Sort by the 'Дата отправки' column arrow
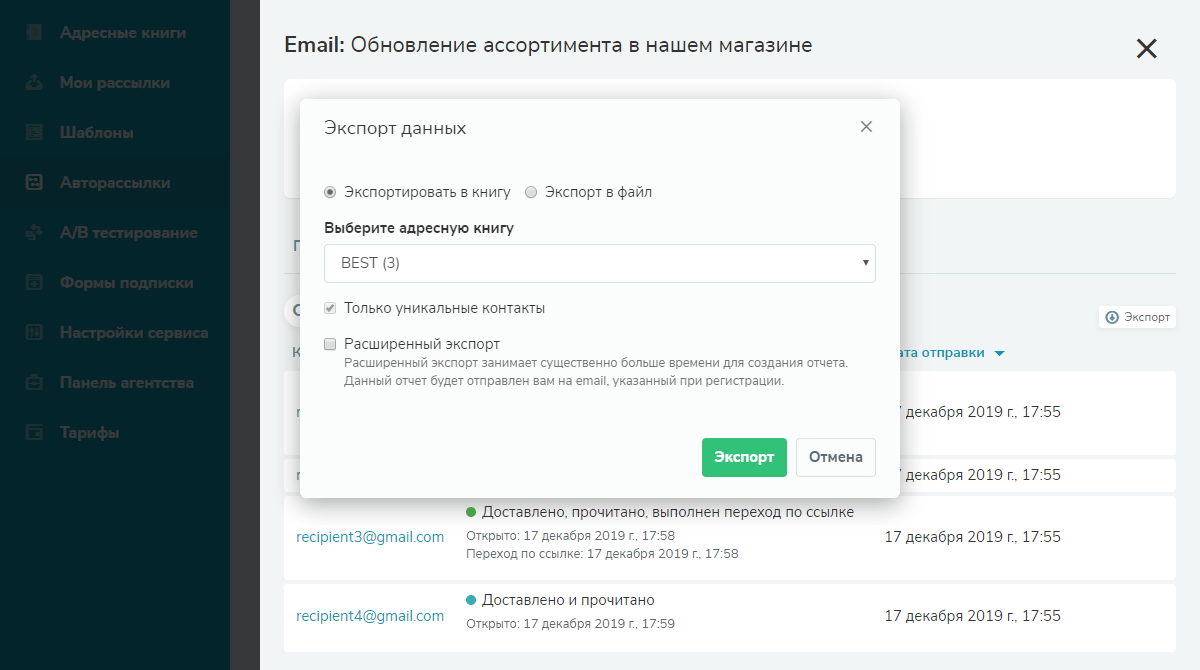This screenshot has height=670, width=1200. [x=999, y=353]
